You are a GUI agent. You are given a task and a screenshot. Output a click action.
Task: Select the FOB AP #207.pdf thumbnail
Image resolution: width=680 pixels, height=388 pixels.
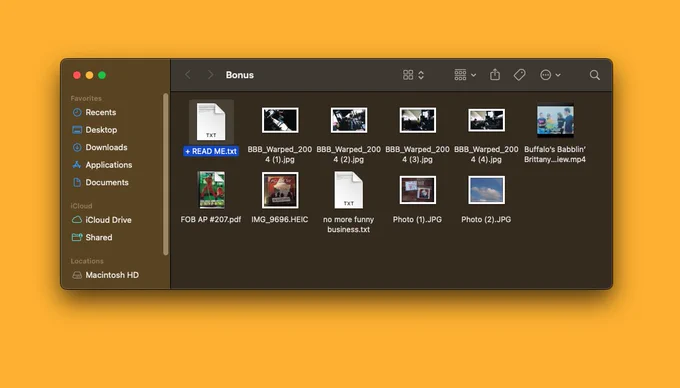211,190
